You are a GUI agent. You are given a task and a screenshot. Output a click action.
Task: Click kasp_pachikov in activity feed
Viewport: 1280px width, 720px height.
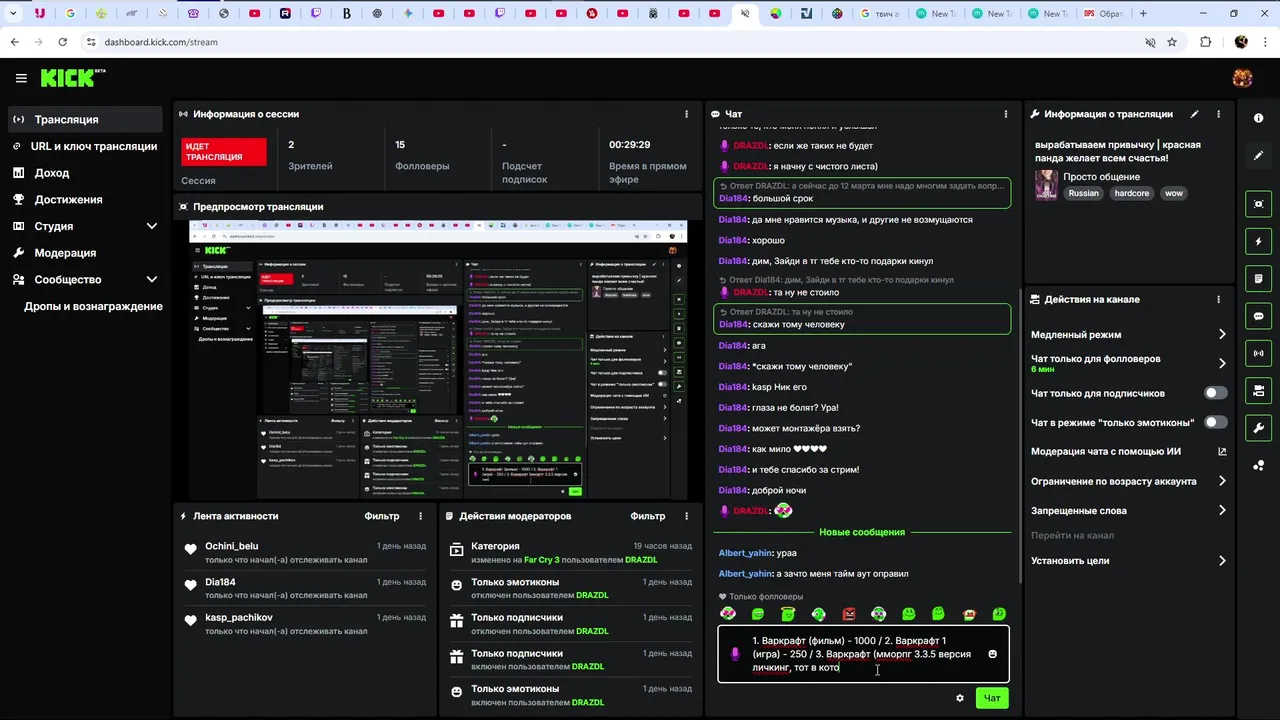pyautogui.click(x=239, y=617)
